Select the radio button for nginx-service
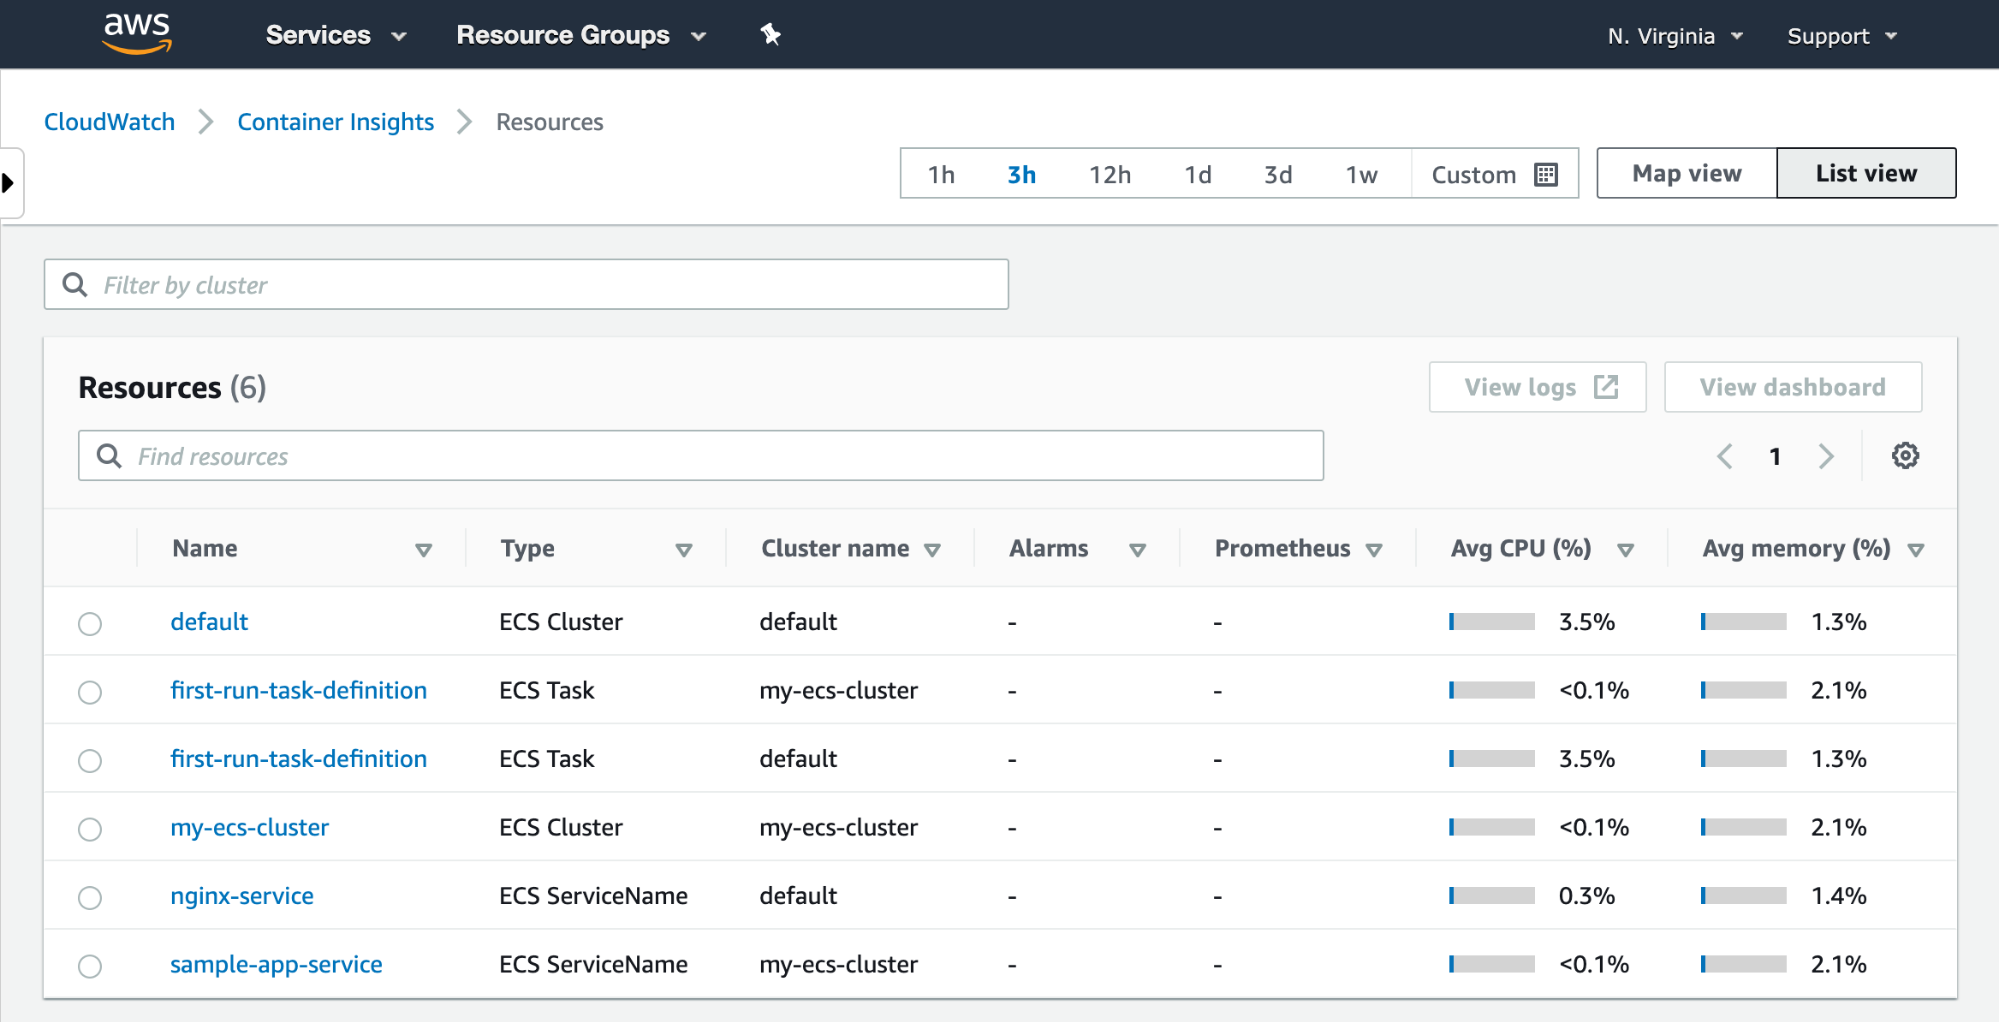This screenshot has height=1023, width=1999. [90, 897]
